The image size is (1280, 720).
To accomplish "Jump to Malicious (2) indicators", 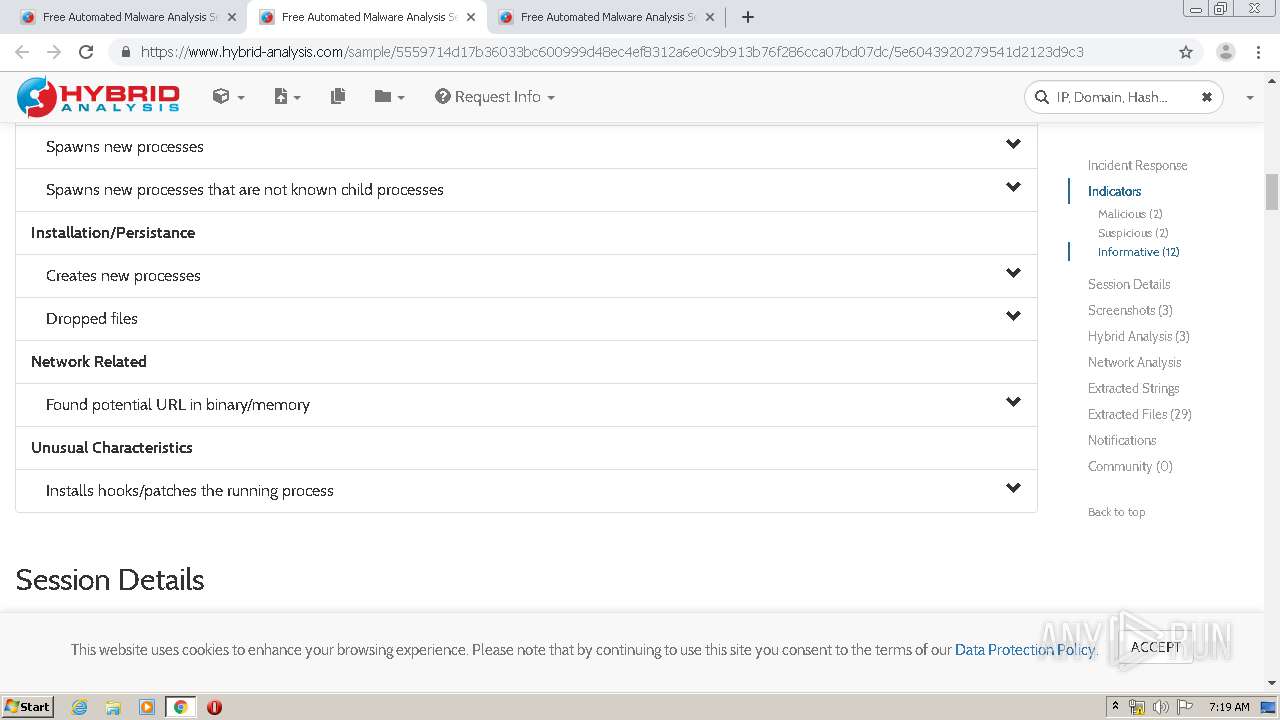I will [x=1130, y=214].
